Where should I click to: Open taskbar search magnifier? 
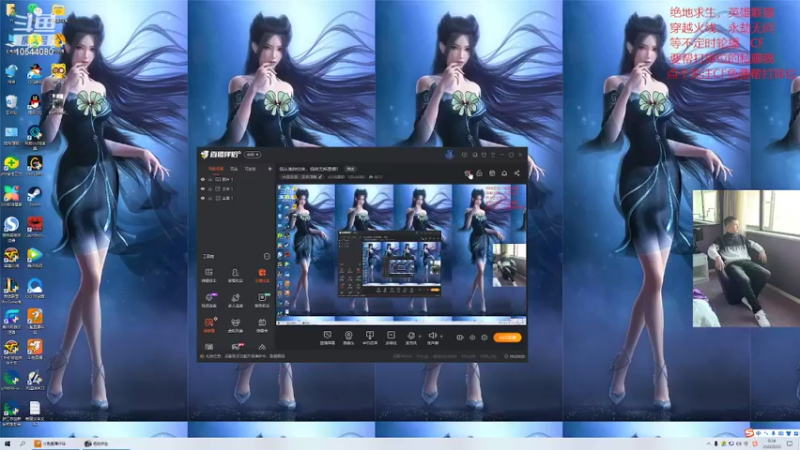point(22,444)
